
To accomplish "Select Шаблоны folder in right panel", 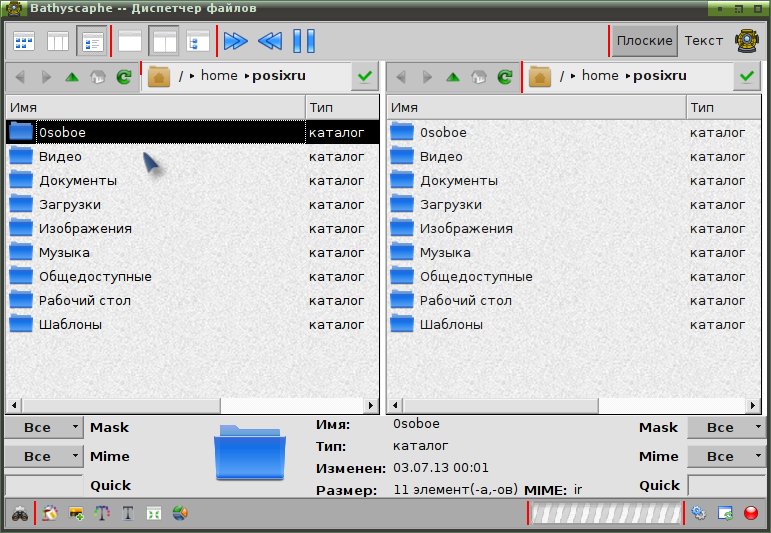I will point(574,325).
